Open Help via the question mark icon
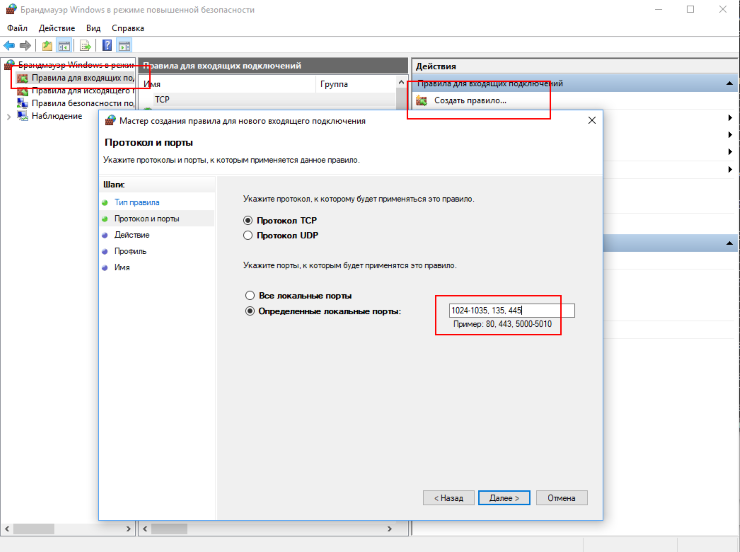740x552 pixels. click(x=107, y=45)
